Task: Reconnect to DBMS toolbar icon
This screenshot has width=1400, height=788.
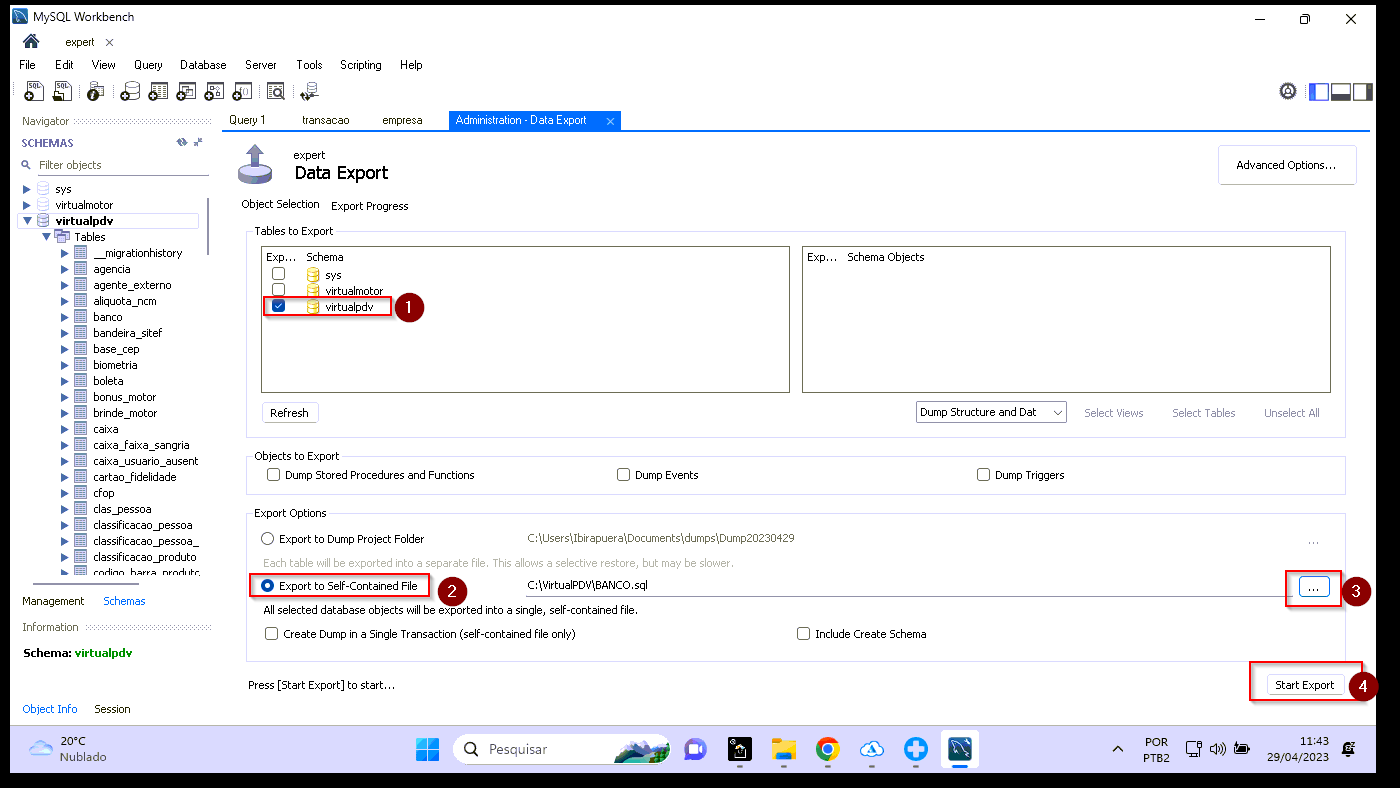Action: pyautogui.click(x=309, y=91)
